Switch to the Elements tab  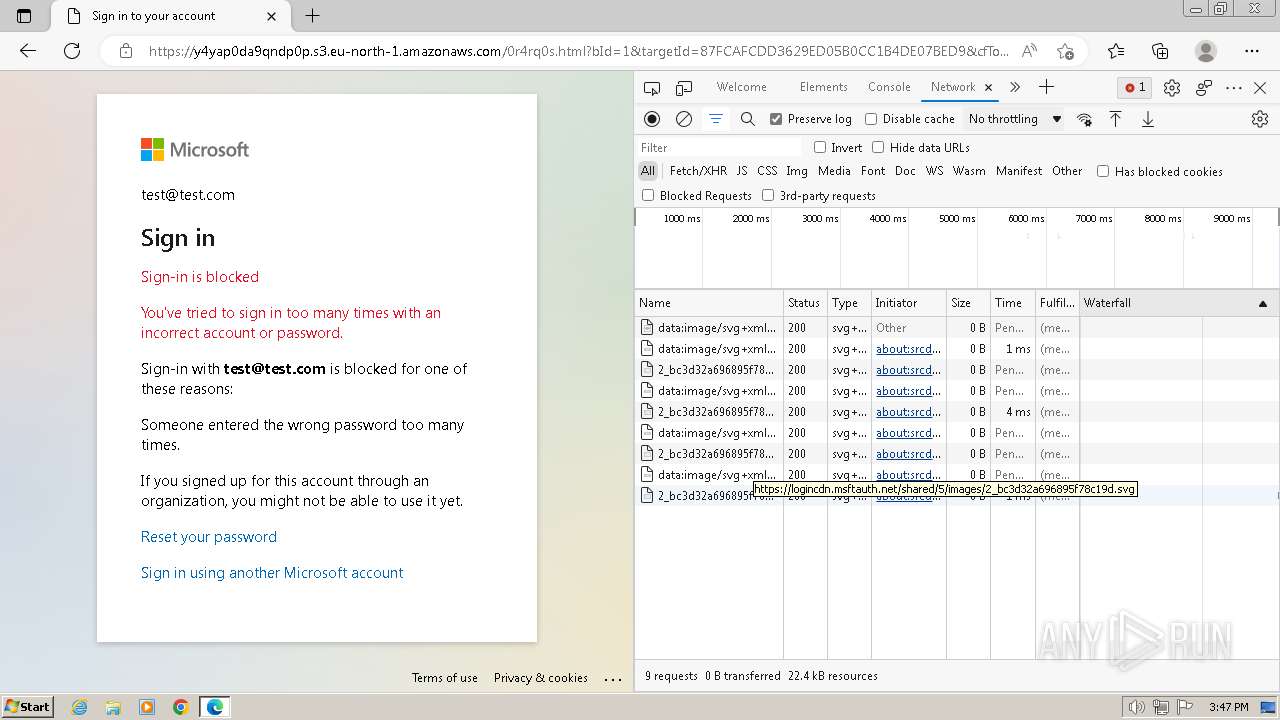tap(824, 87)
